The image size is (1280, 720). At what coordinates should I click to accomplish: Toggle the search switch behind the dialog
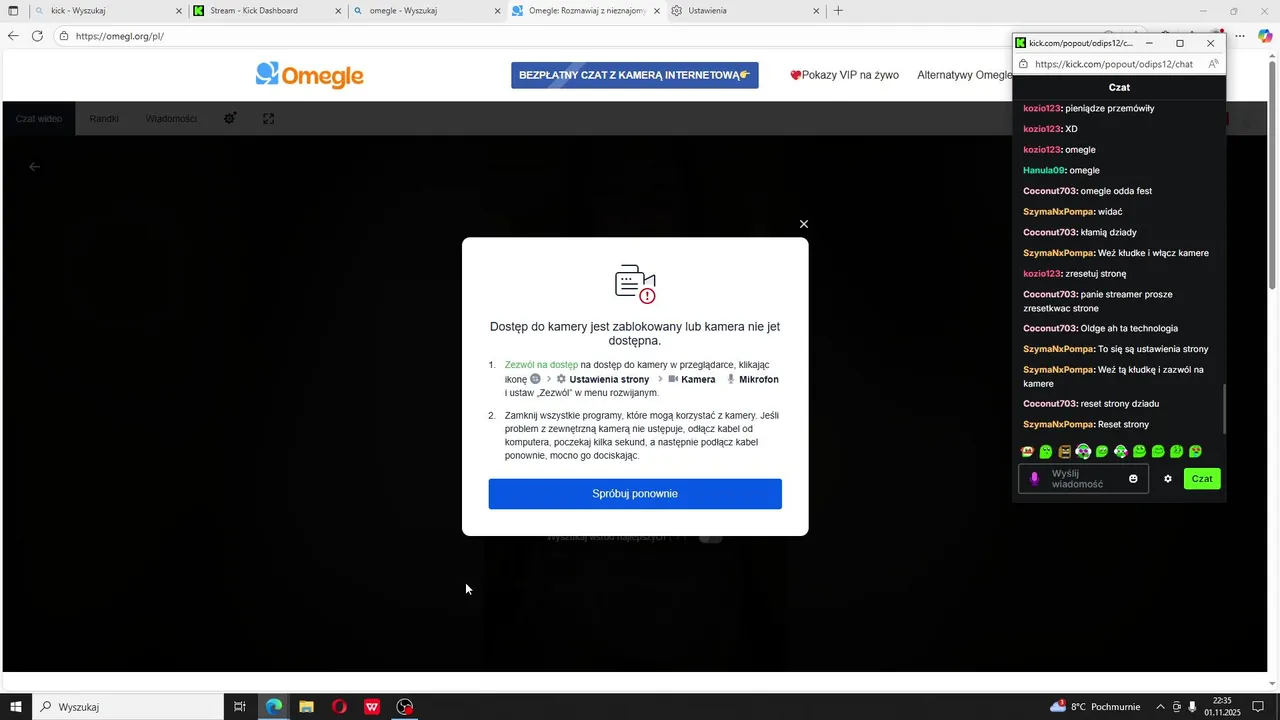click(x=710, y=537)
